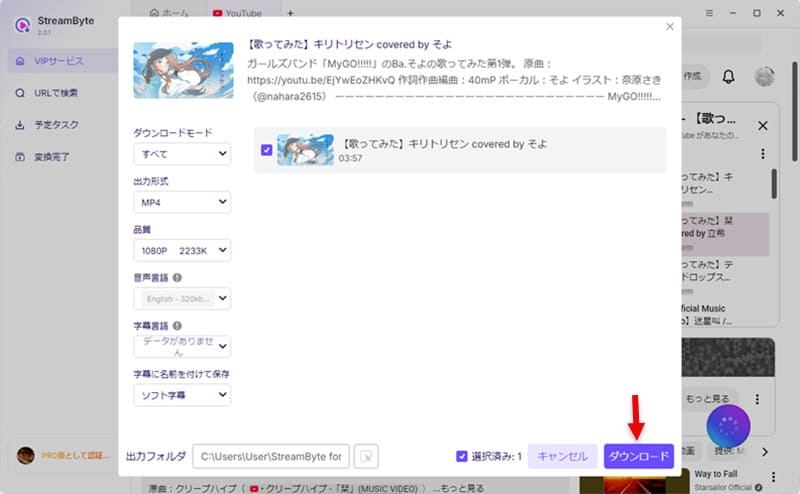Screen dimensions: 800x494
Task: Click the 03:57 duration text
Action: [x=350, y=159]
